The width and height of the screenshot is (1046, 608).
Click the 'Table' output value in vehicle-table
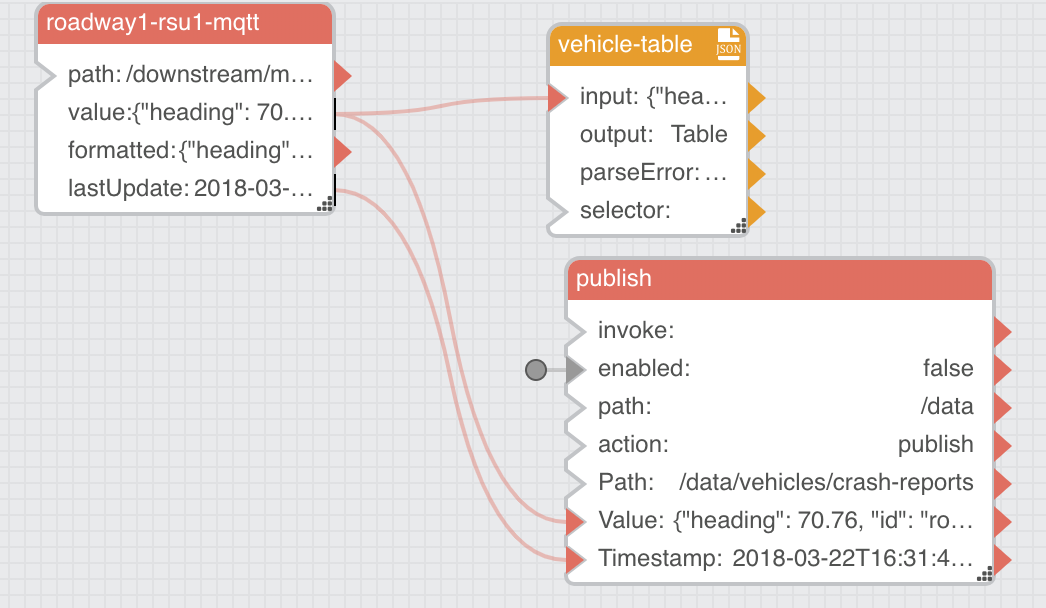click(x=698, y=135)
